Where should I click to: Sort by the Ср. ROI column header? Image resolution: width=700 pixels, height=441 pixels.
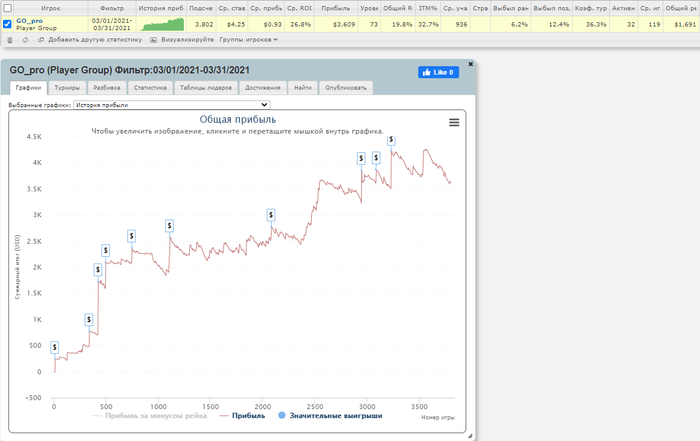pyautogui.click(x=299, y=8)
